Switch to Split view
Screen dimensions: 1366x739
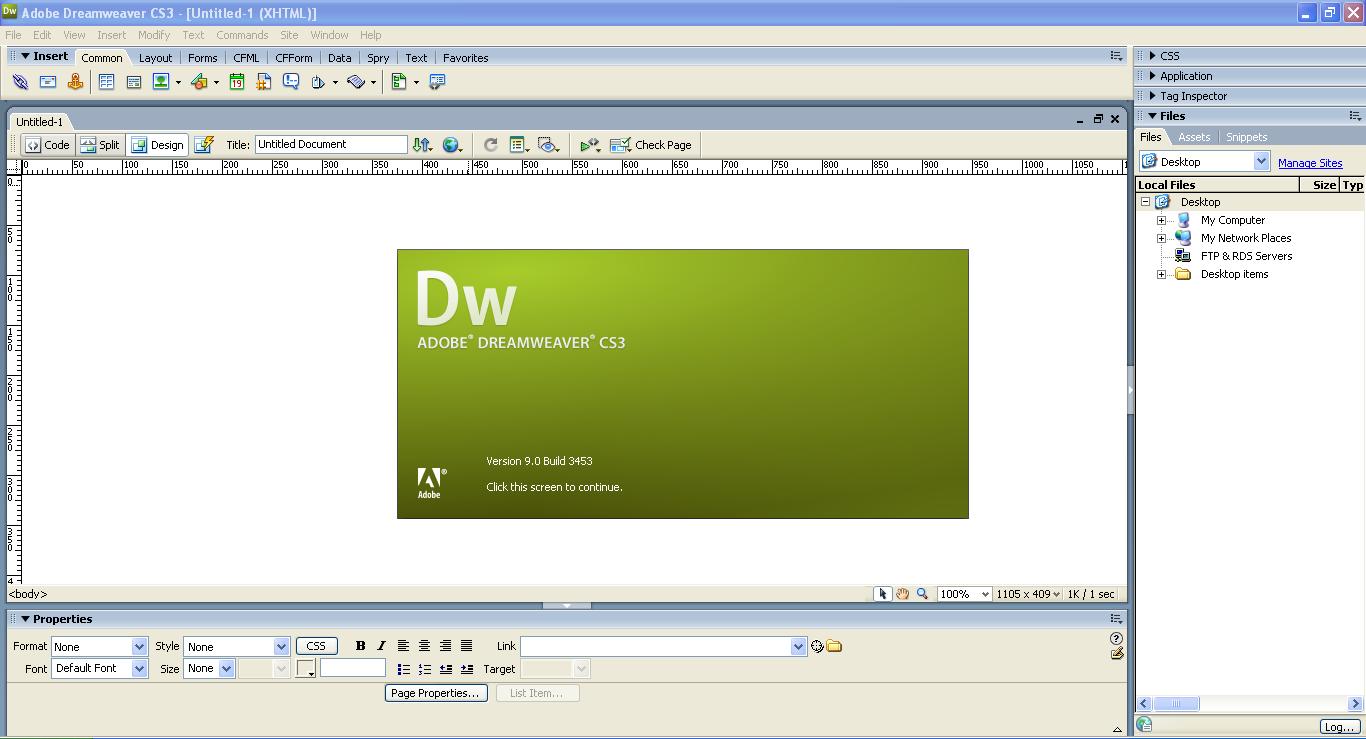tap(100, 145)
